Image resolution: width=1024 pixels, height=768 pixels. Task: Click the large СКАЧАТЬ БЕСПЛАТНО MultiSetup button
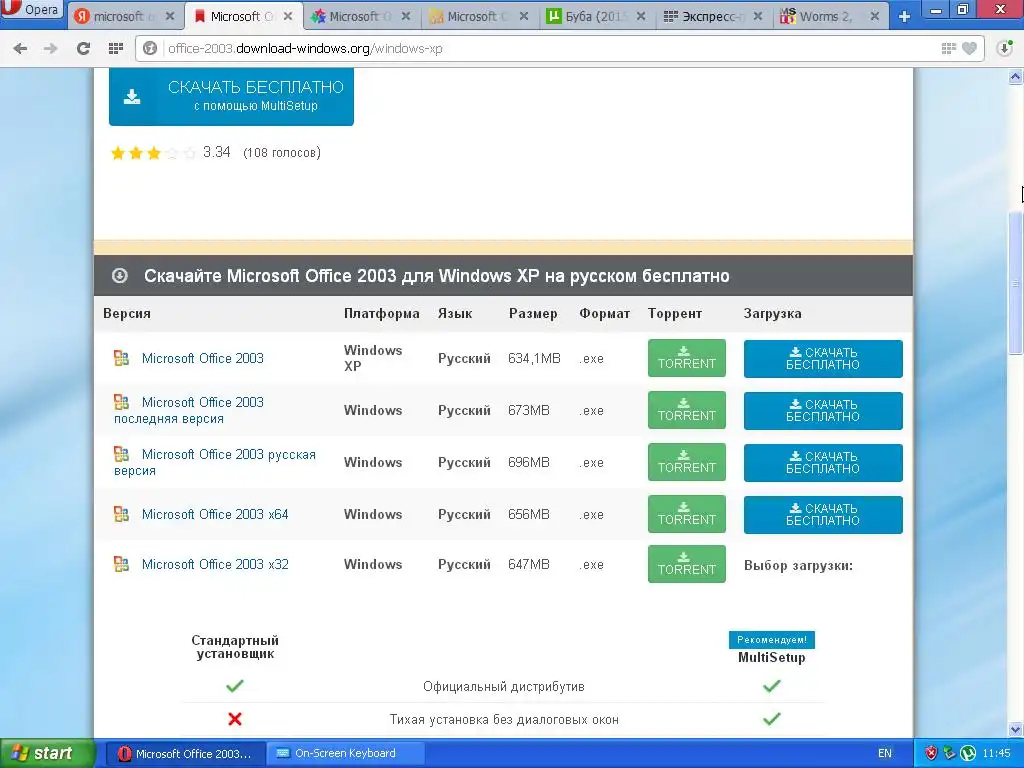click(x=231, y=96)
